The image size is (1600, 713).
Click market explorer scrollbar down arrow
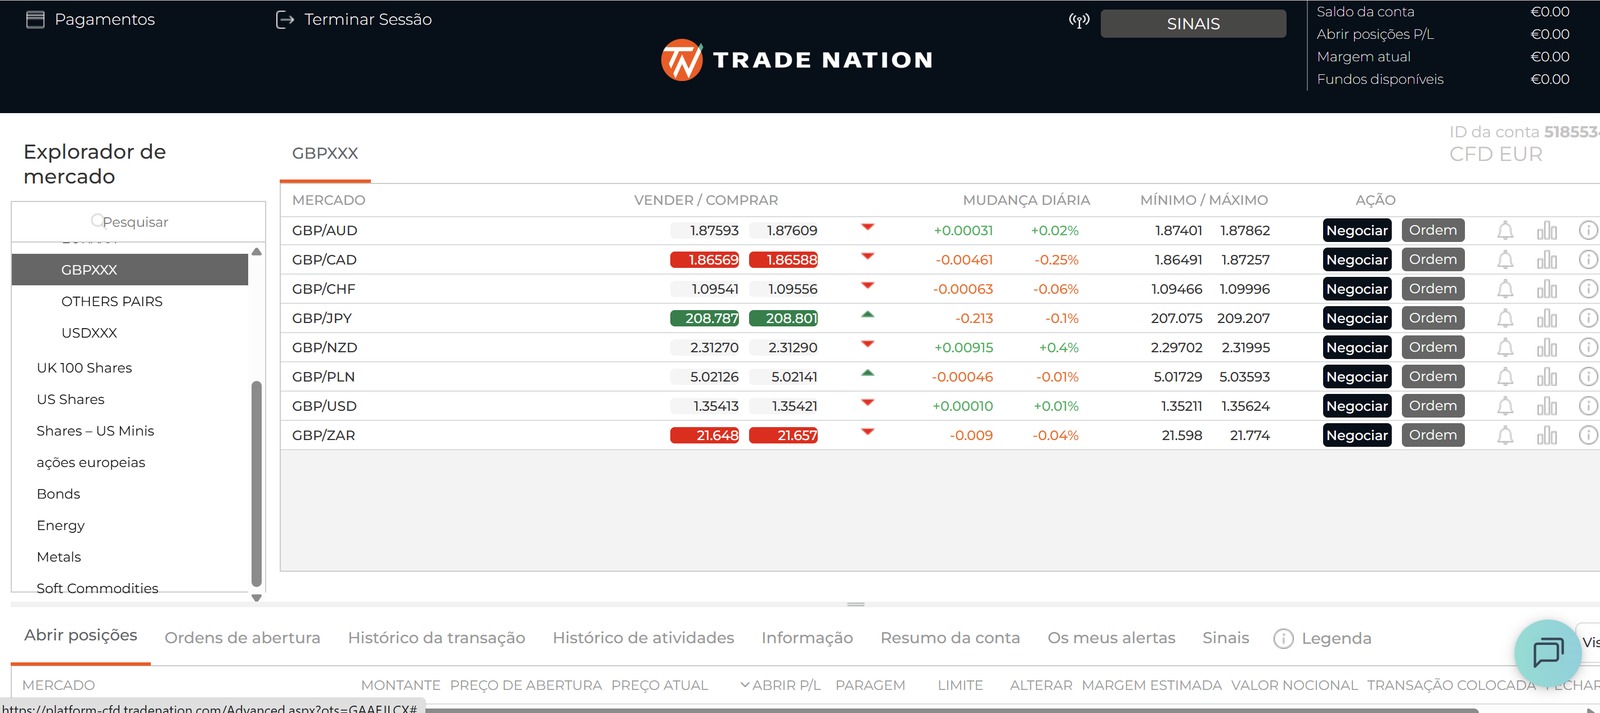[257, 598]
